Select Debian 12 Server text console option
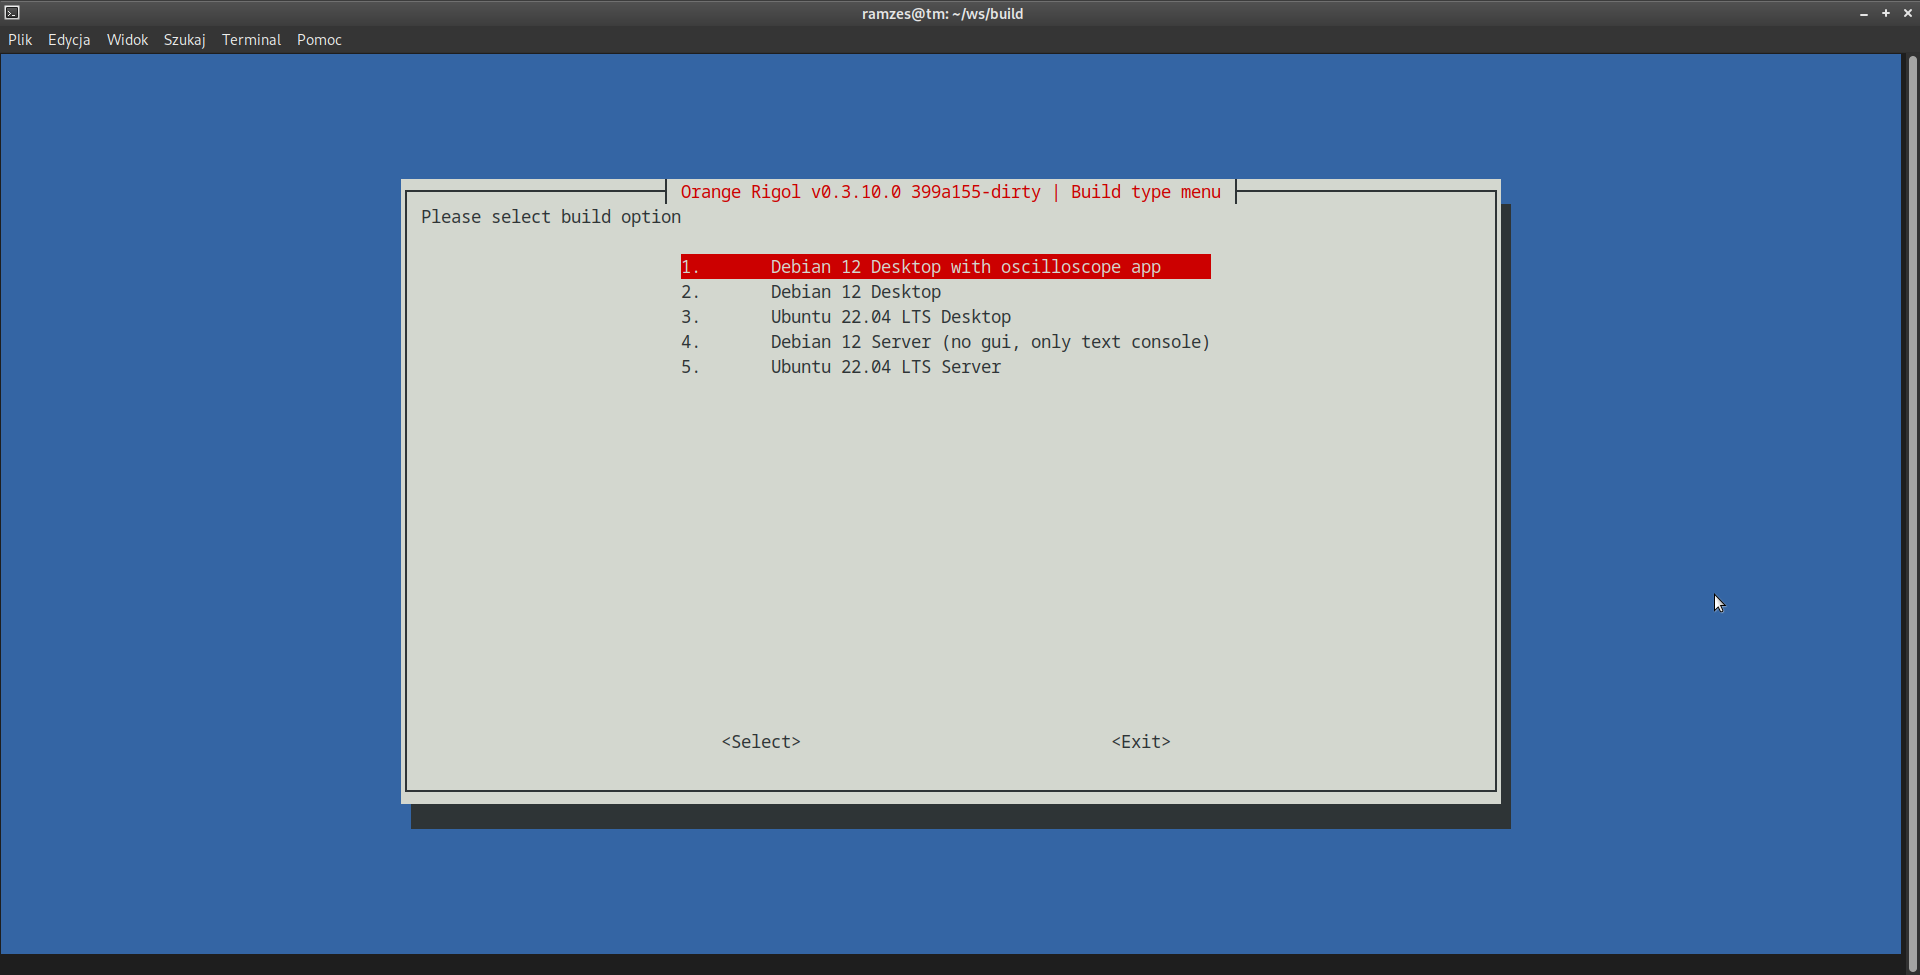Image resolution: width=1920 pixels, height=975 pixels. (946, 342)
